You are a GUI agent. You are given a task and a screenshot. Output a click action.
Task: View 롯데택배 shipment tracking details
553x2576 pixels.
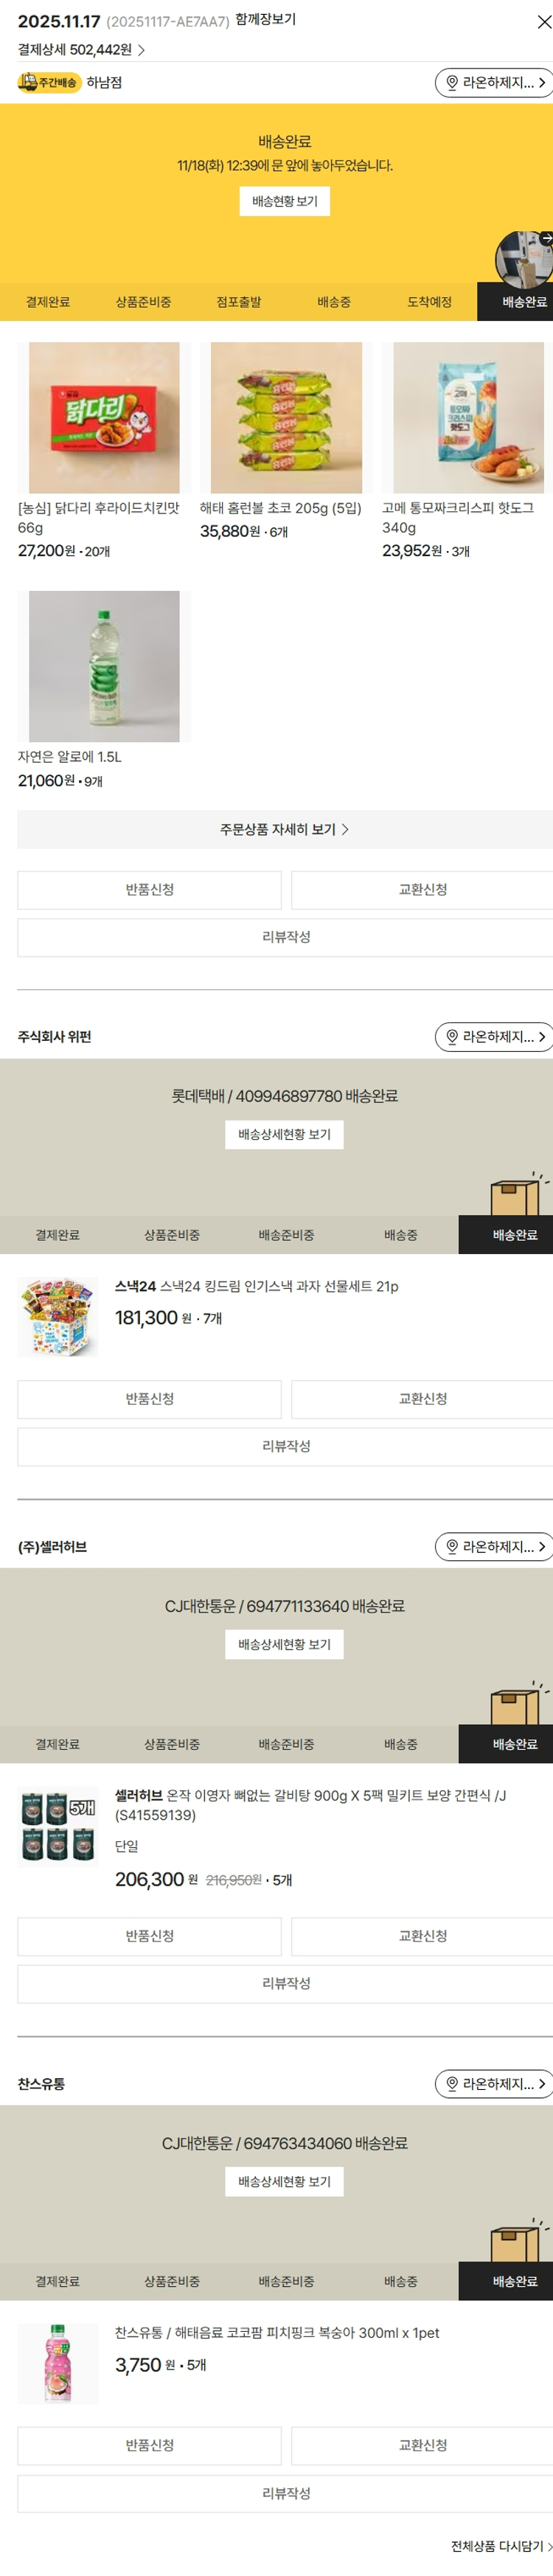point(284,1134)
